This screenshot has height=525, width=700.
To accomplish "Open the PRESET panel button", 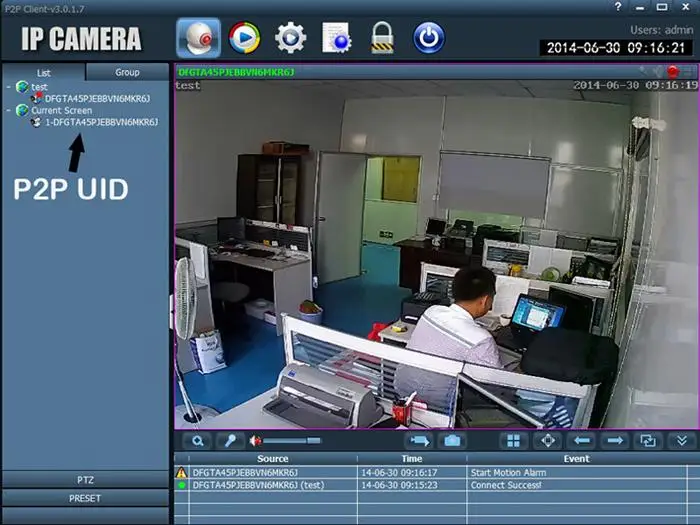I will pos(85,498).
